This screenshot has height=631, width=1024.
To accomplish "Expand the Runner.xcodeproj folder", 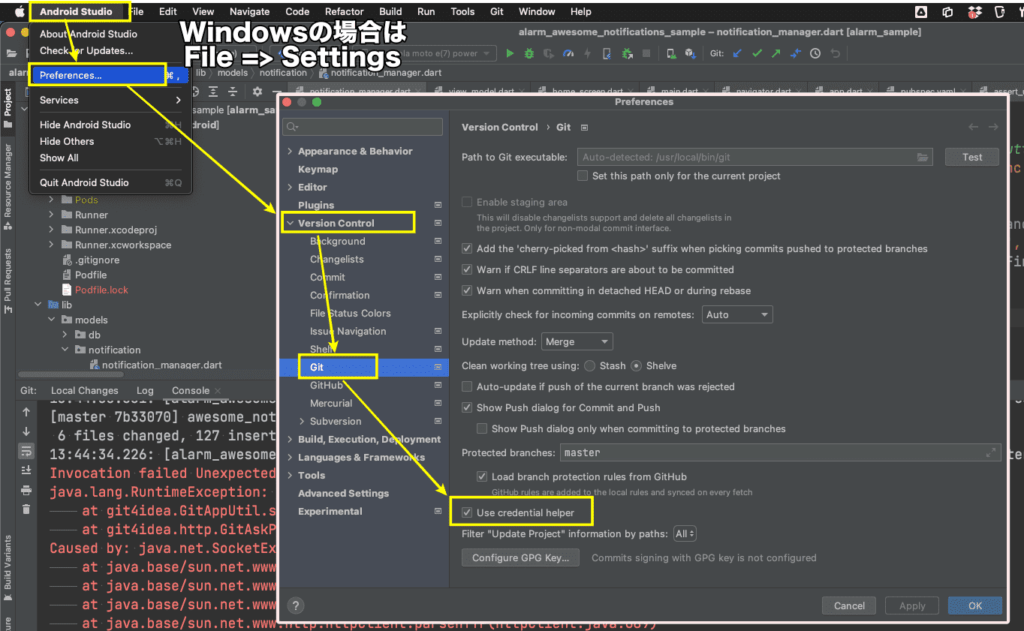I will (52, 230).
